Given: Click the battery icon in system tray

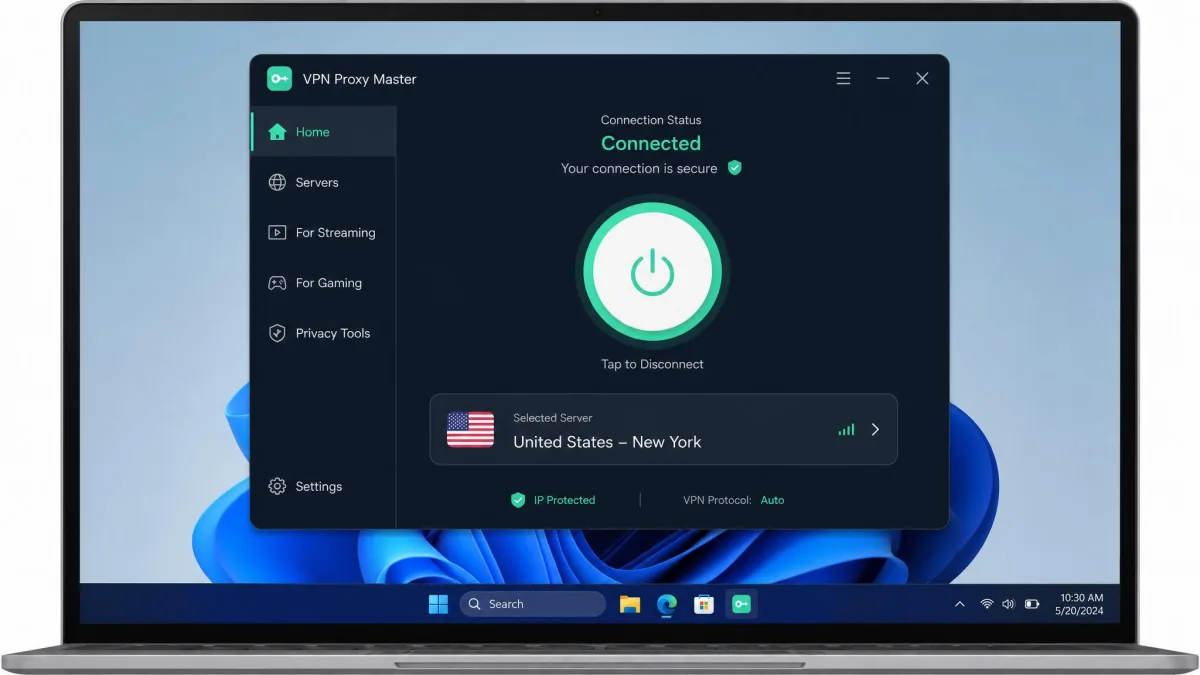Looking at the screenshot, I should tap(1032, 604).
